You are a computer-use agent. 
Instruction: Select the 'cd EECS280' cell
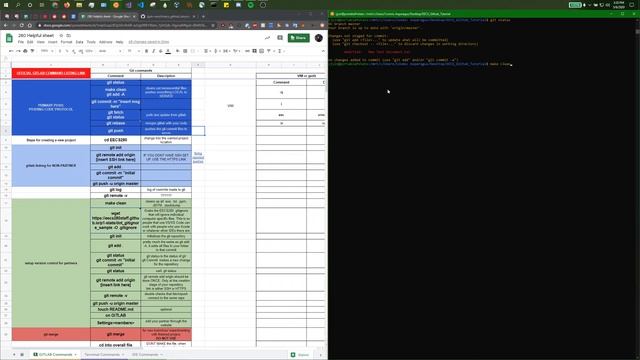116,140
